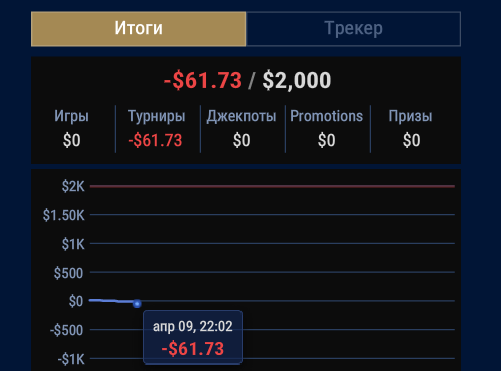
Task: Click the $0 axis label on chart
Action: coord(76,301)
